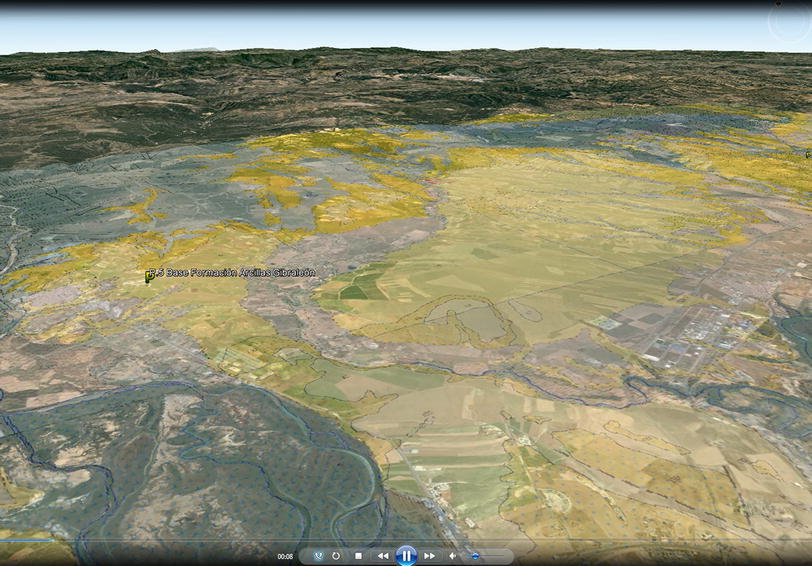Mute audio using the speaker icon

tap(452, 556)
